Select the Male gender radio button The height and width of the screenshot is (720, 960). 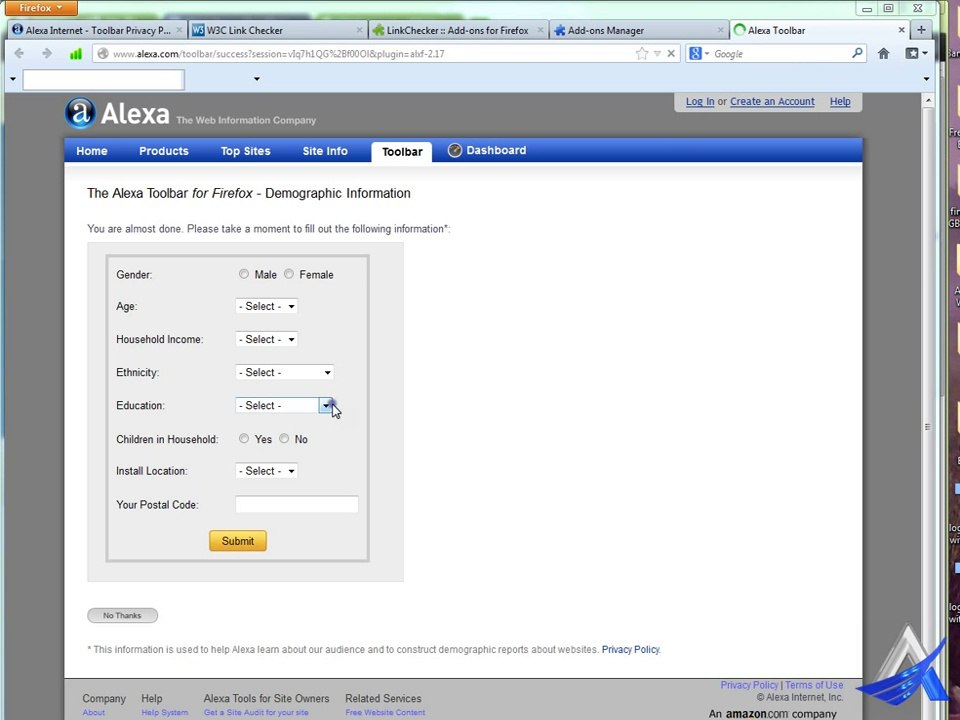tap(244, 274)
